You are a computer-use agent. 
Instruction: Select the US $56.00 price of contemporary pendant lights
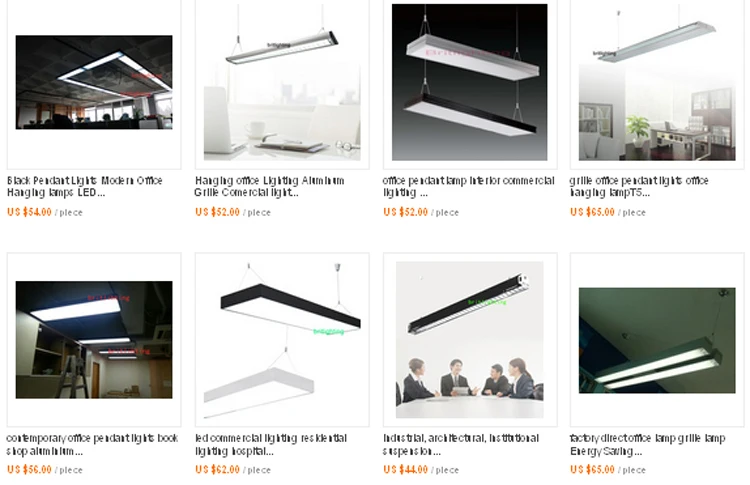pos(29,470)
